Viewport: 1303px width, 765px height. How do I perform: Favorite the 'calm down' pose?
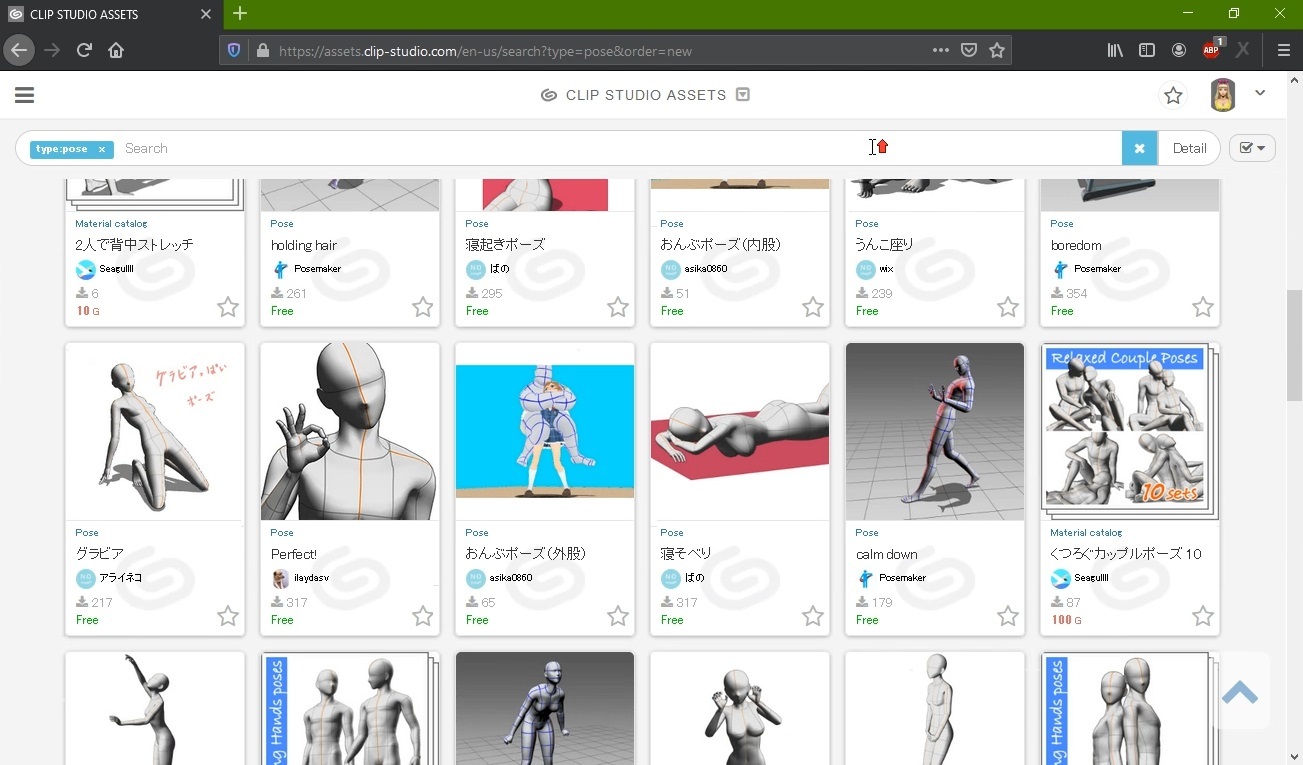(x=1008, y=616)
